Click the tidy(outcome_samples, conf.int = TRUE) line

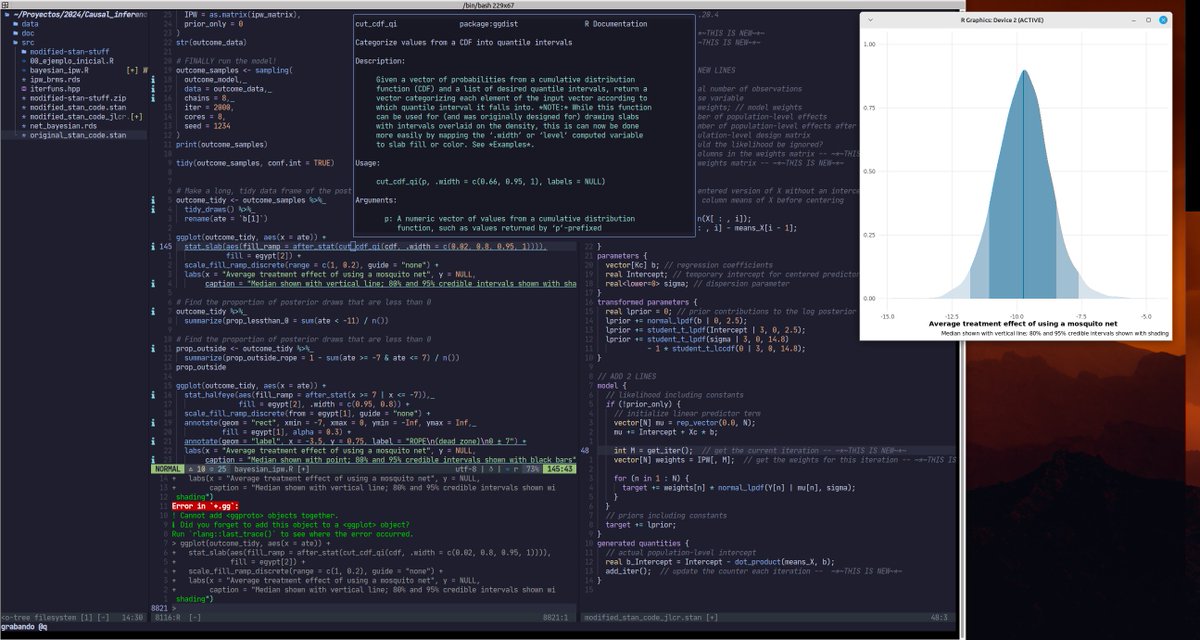255,163
